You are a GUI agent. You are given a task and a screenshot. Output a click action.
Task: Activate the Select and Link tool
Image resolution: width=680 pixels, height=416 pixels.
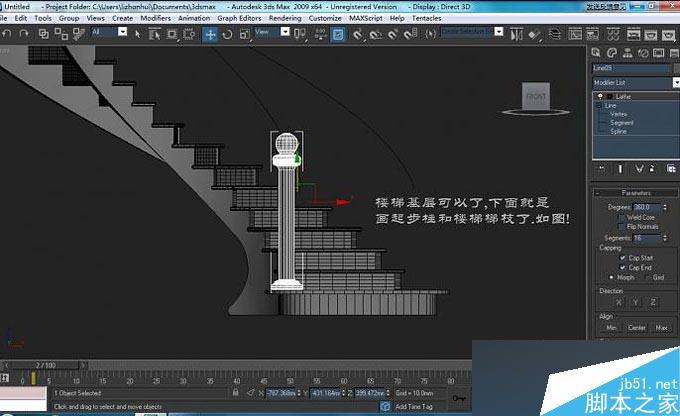pyautogui.click(x=44, y=34)
